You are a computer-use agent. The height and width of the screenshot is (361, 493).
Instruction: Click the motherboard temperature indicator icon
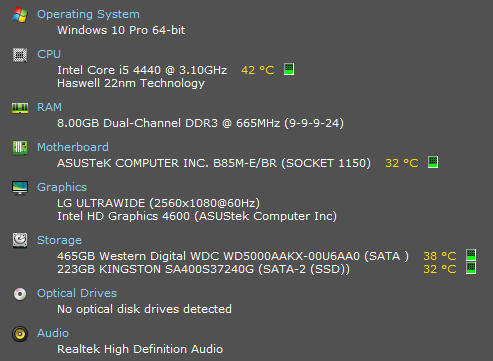coord(433,162)
